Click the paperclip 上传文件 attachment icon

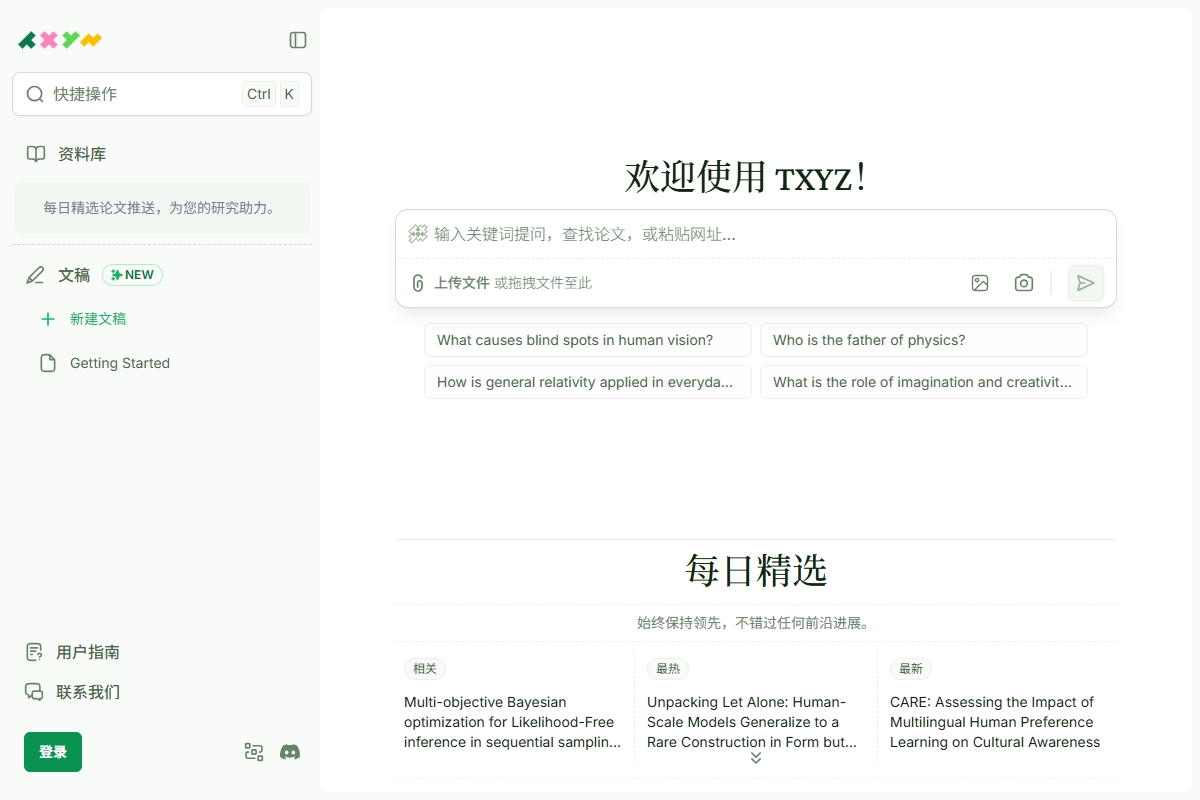(417, 282)
